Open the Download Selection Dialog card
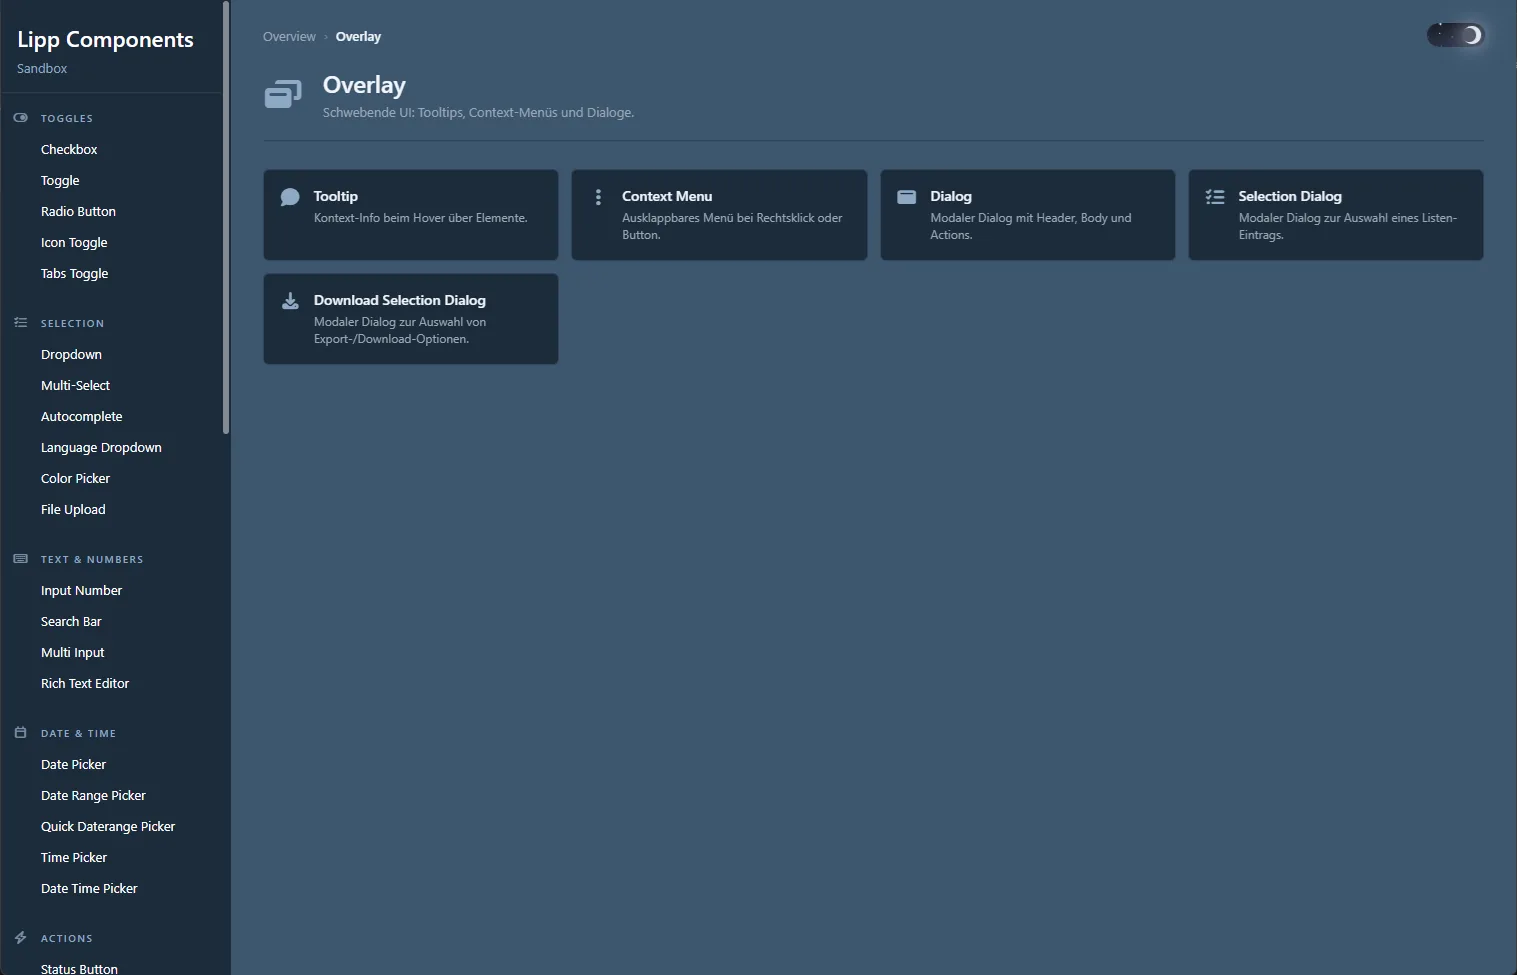Viewport: 1517px width, 975px height. tap(411, 319)
